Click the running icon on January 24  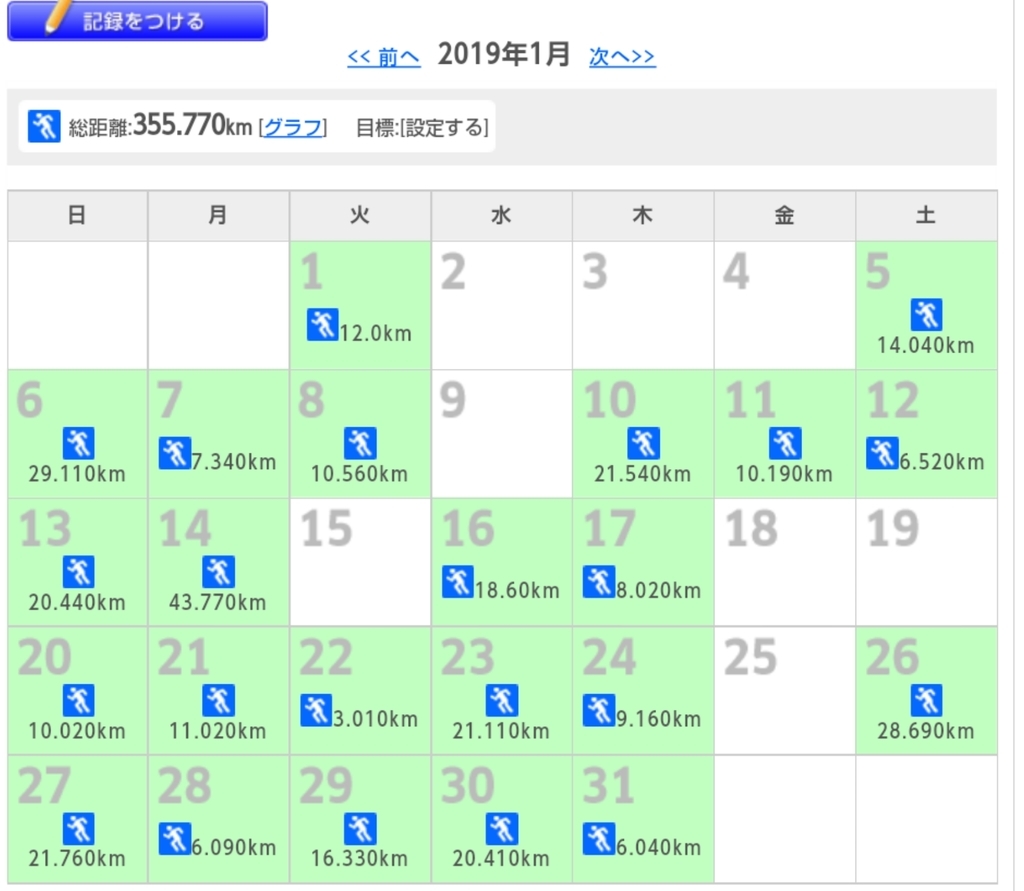point(599,711)
